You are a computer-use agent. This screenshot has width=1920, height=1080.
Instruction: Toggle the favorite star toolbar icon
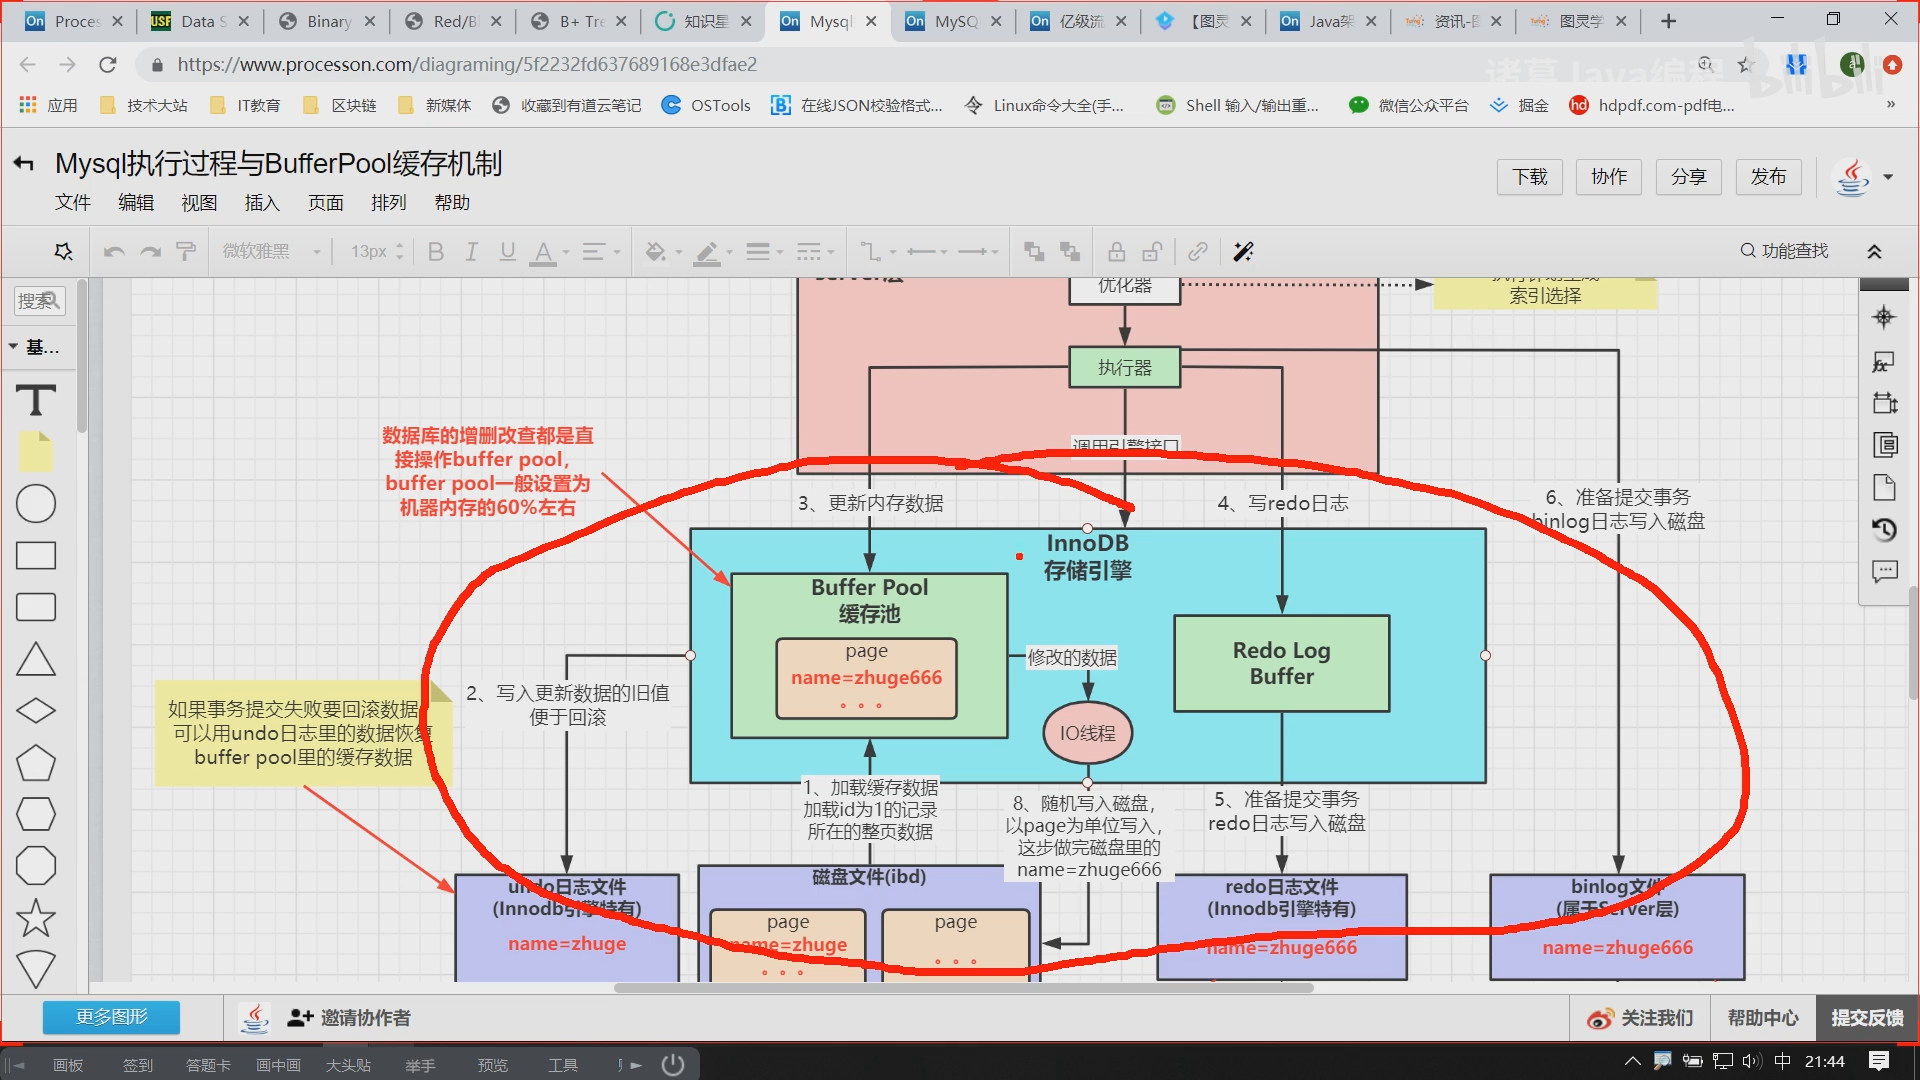(64, 252)
